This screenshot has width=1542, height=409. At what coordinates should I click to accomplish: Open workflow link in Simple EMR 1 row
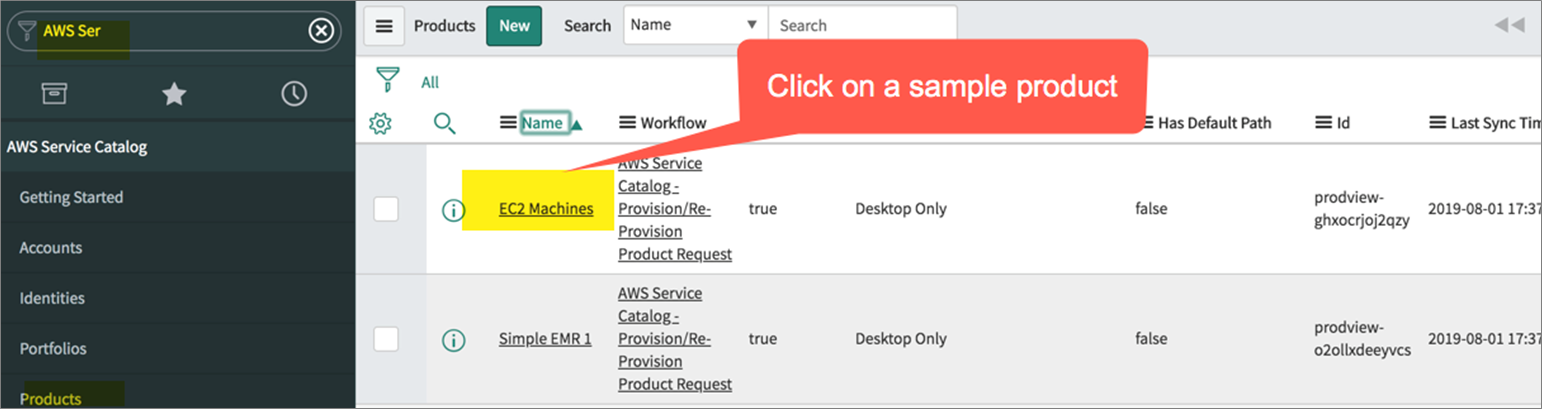tap(675, 339)
